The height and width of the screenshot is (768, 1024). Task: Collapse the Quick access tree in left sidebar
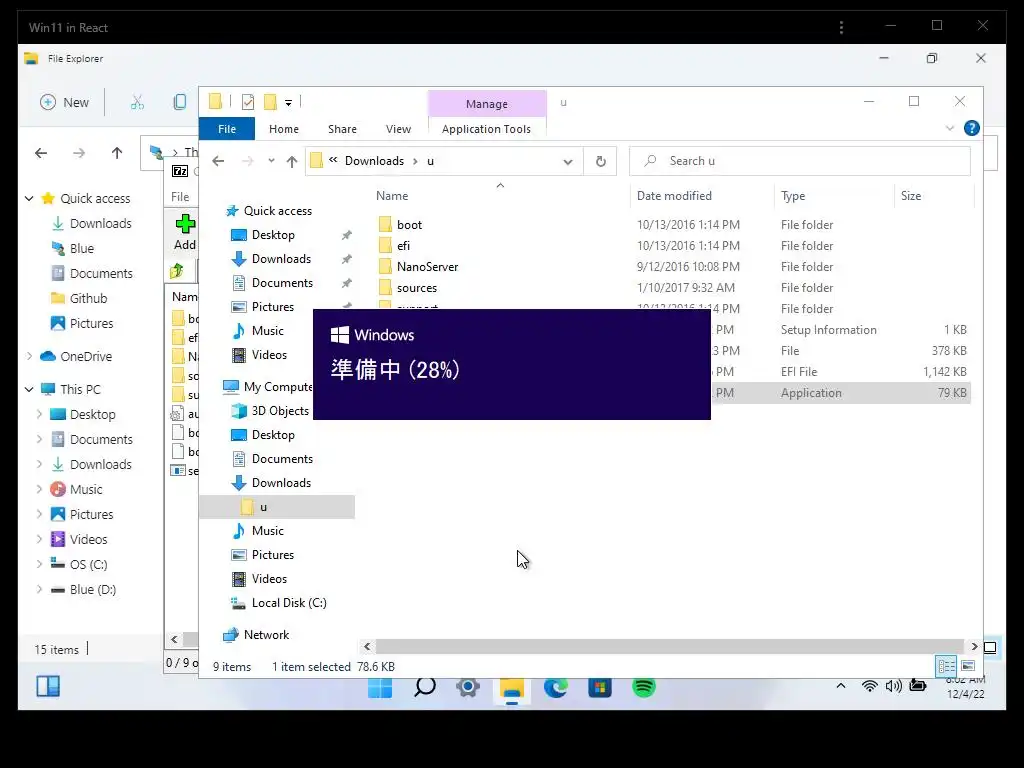(29, 198)
